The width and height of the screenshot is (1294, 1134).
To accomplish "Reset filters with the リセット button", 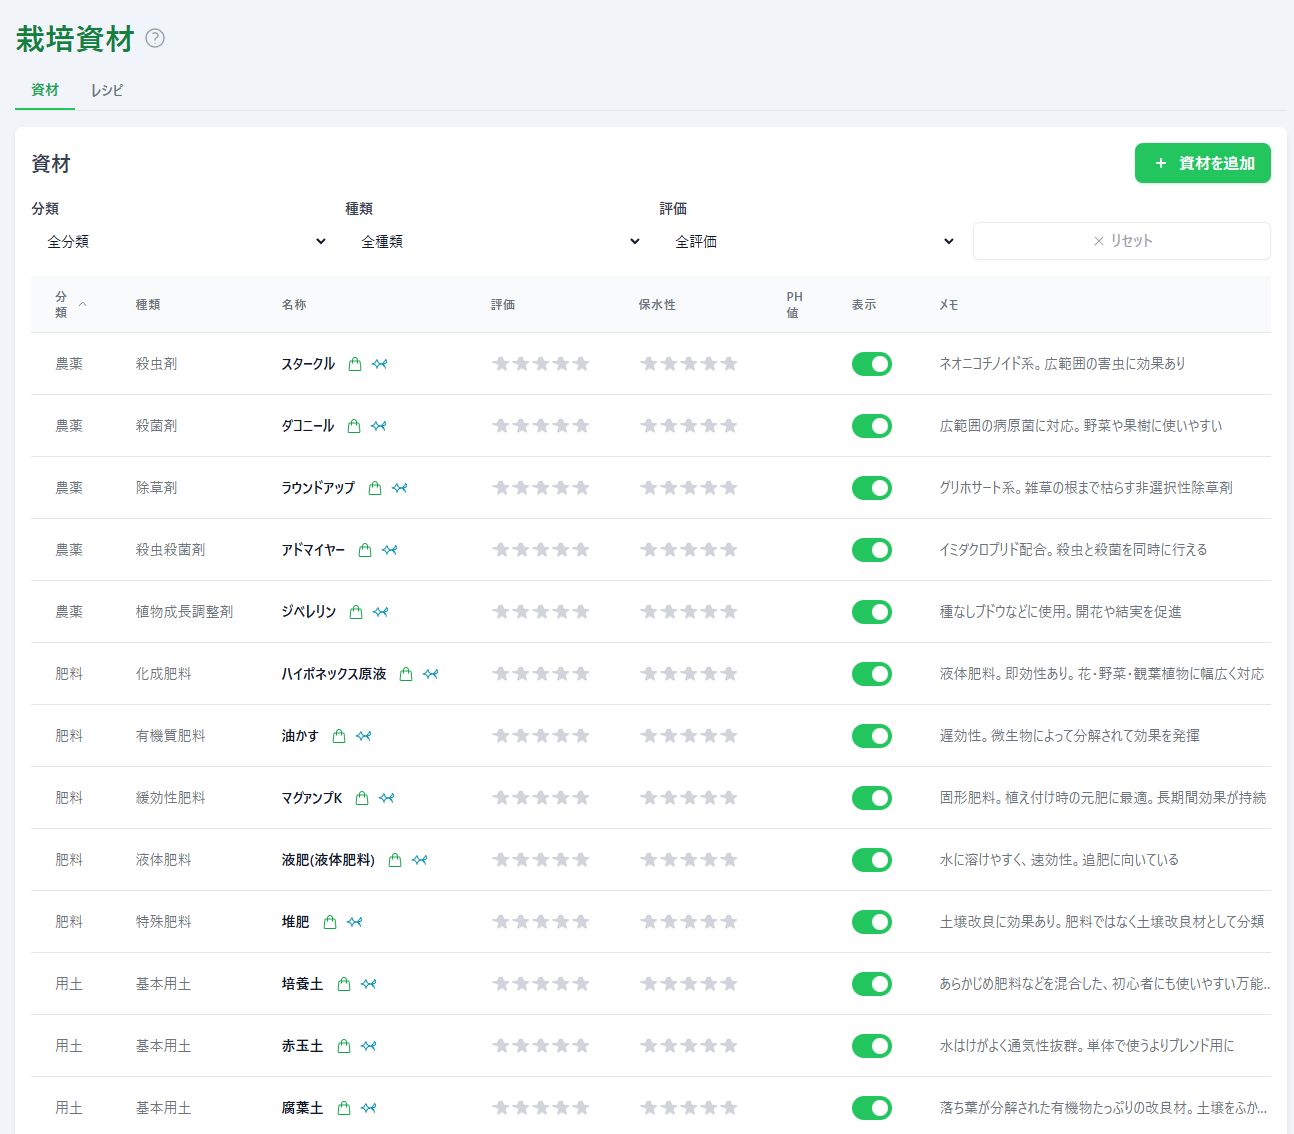I will click(x=1122, y=241).
